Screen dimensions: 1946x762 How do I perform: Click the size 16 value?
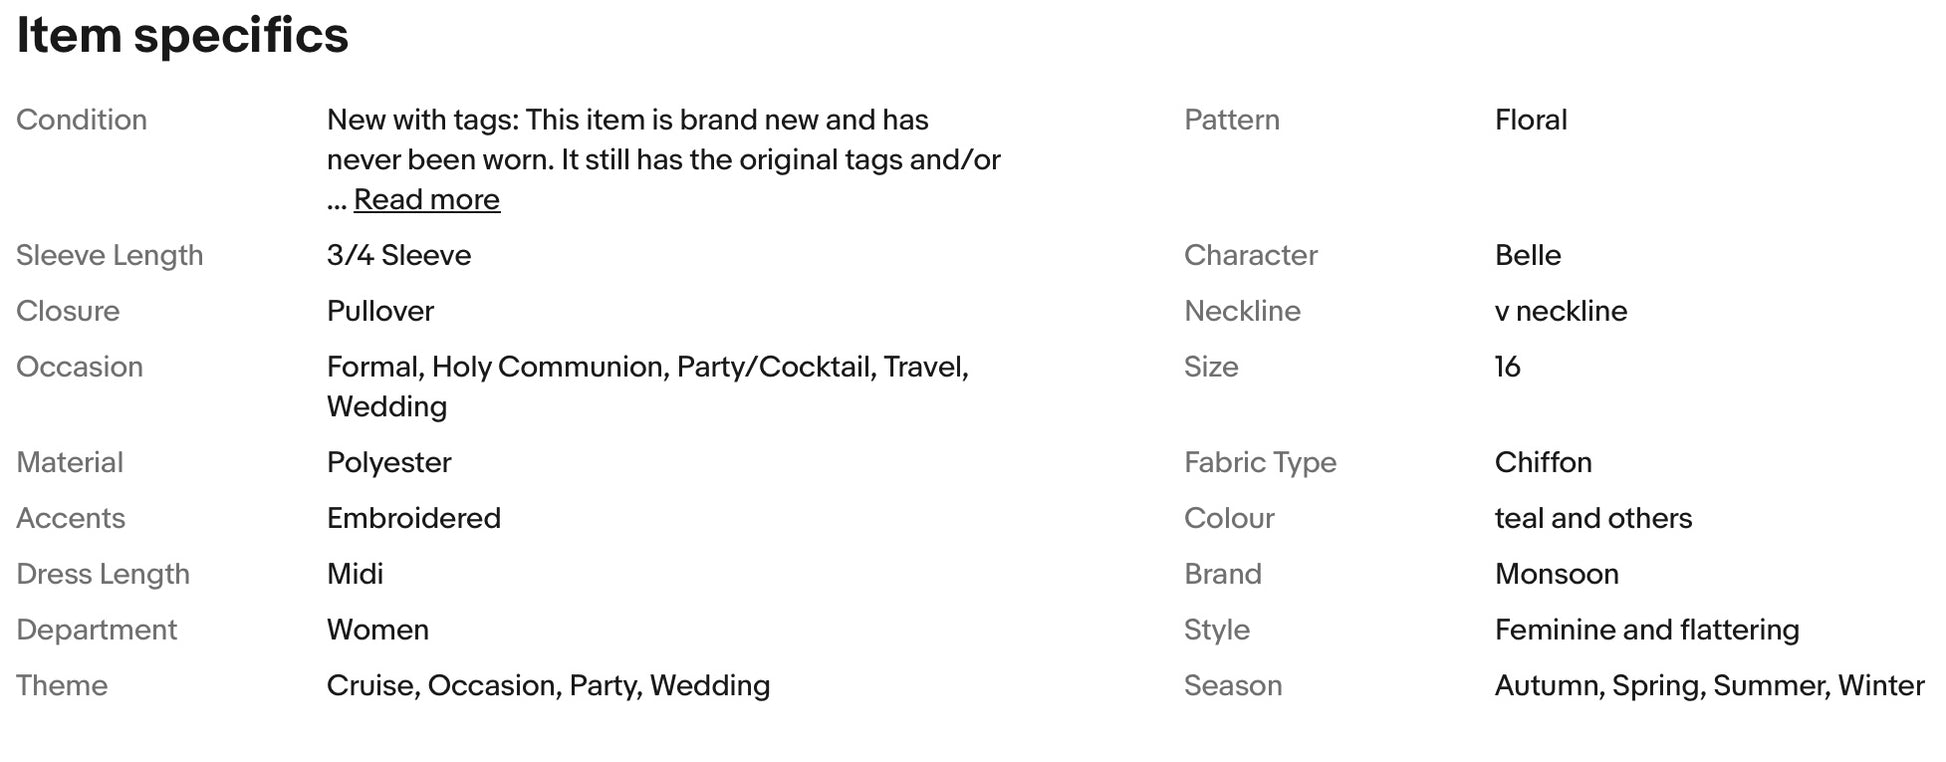pos(1507,367)
